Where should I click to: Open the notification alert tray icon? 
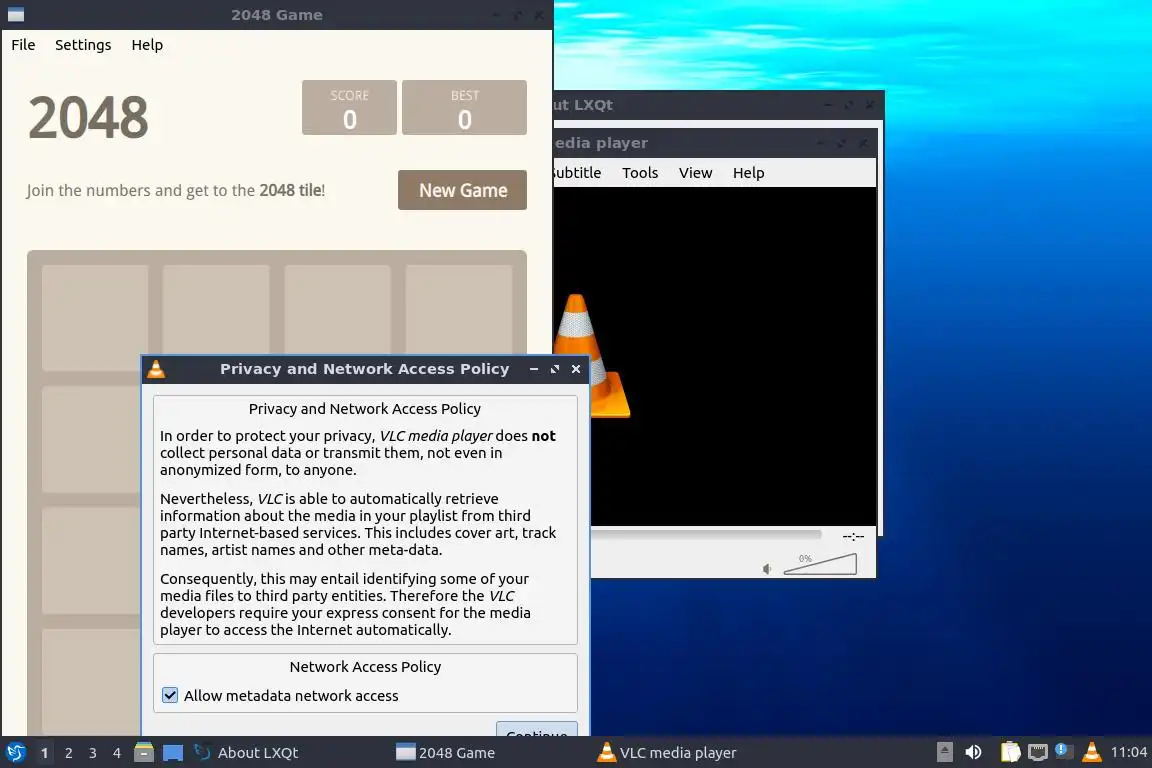tap(1063, 751)
